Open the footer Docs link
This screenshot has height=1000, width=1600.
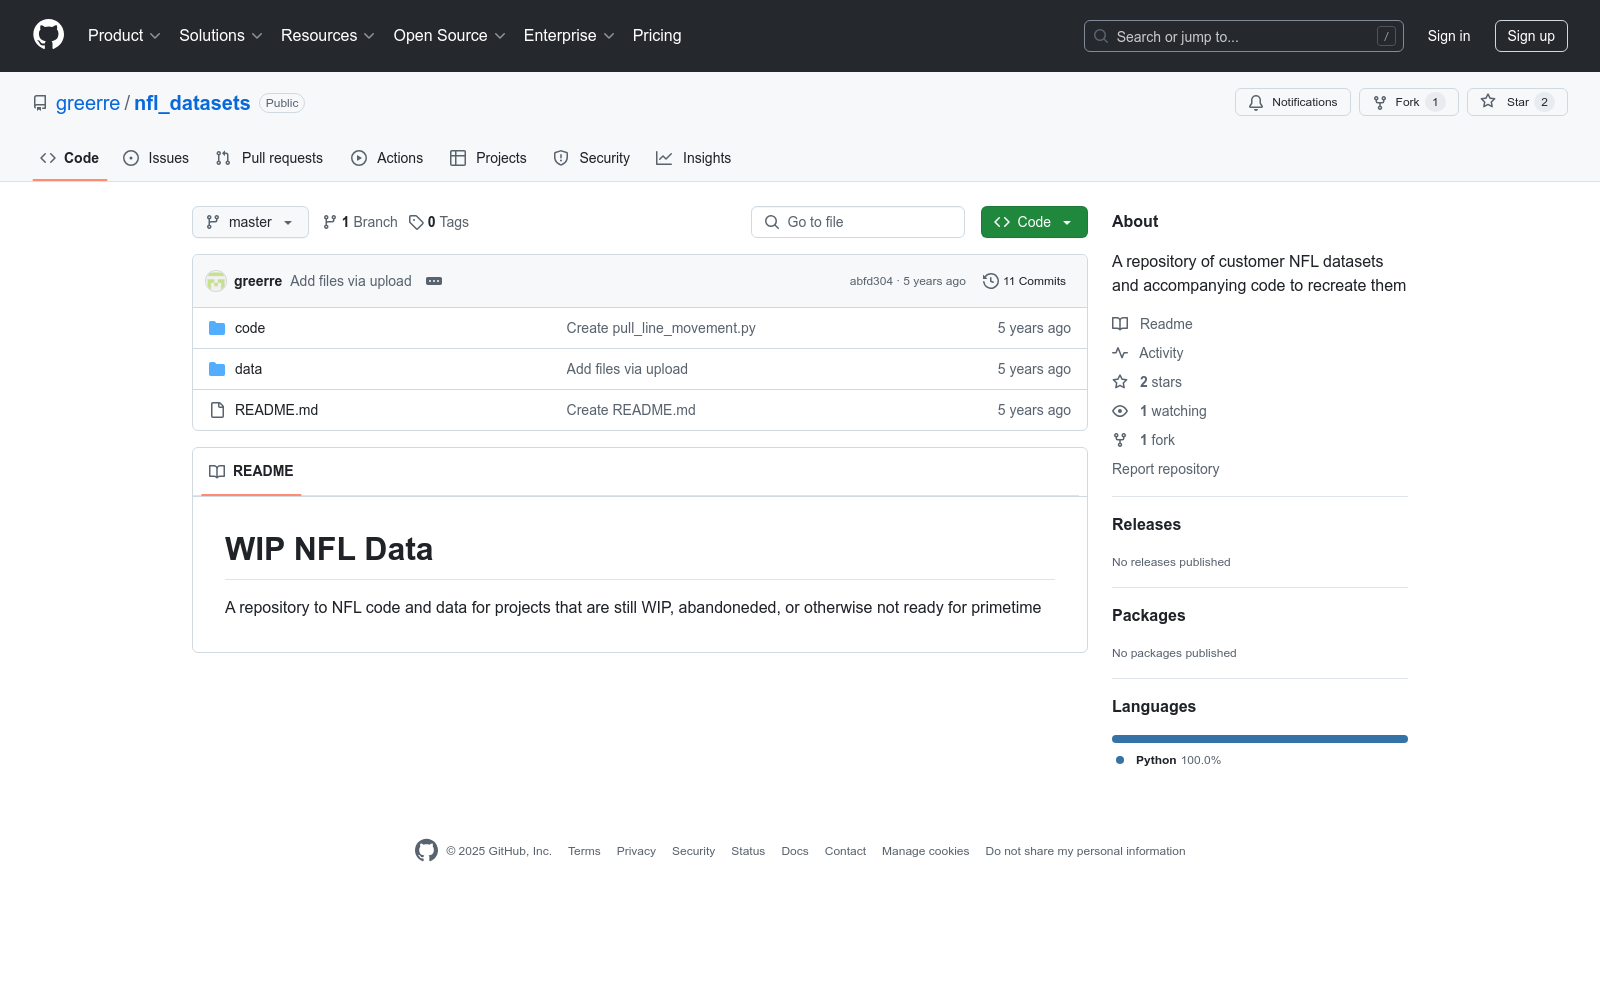[x=795, y=851]
